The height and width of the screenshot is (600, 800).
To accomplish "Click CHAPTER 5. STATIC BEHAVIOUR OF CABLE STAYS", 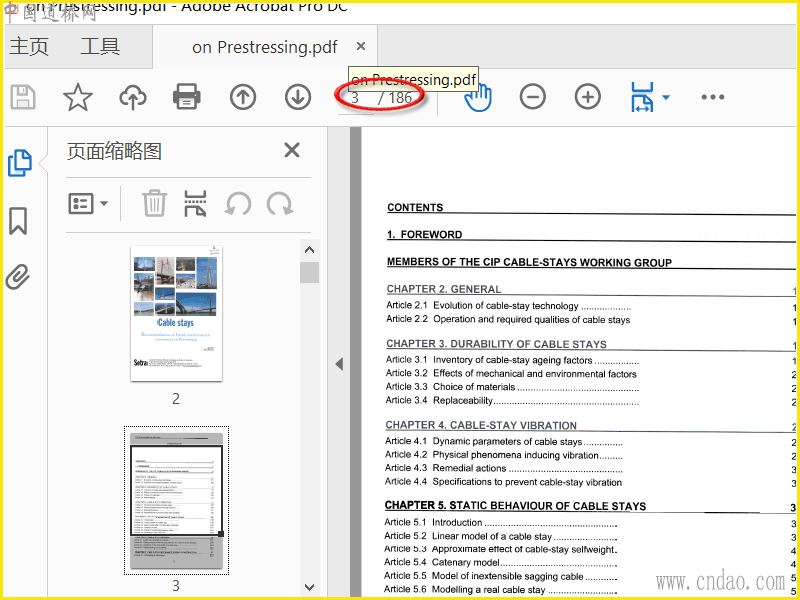I will [x=515, y=506].
